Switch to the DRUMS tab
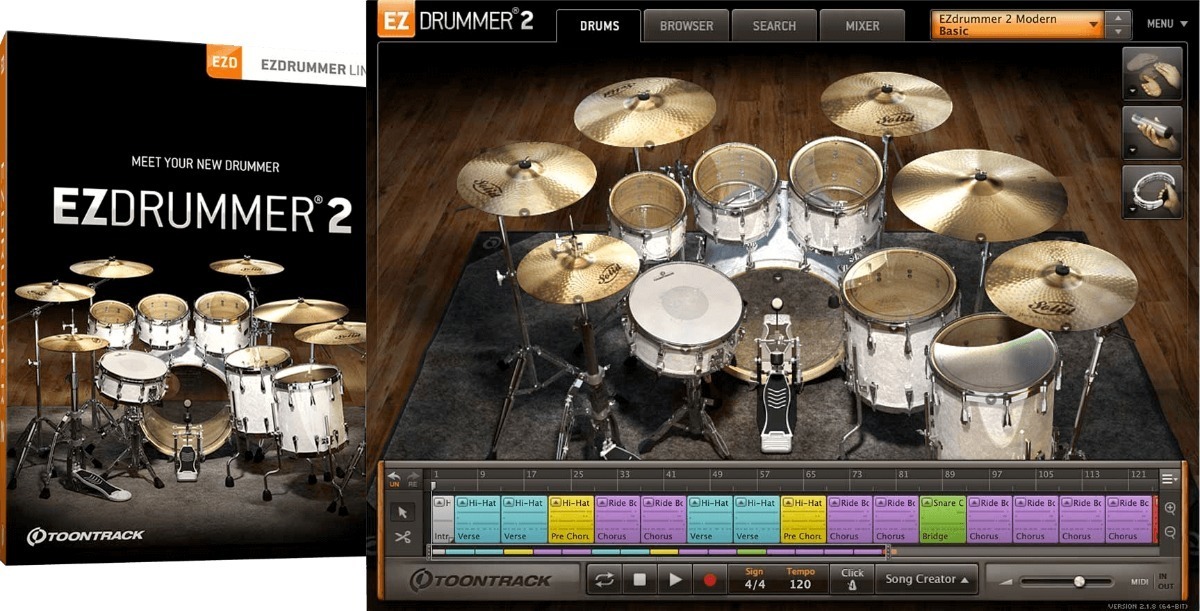This screenshot has height=611, width=1200. click(599, 26)
